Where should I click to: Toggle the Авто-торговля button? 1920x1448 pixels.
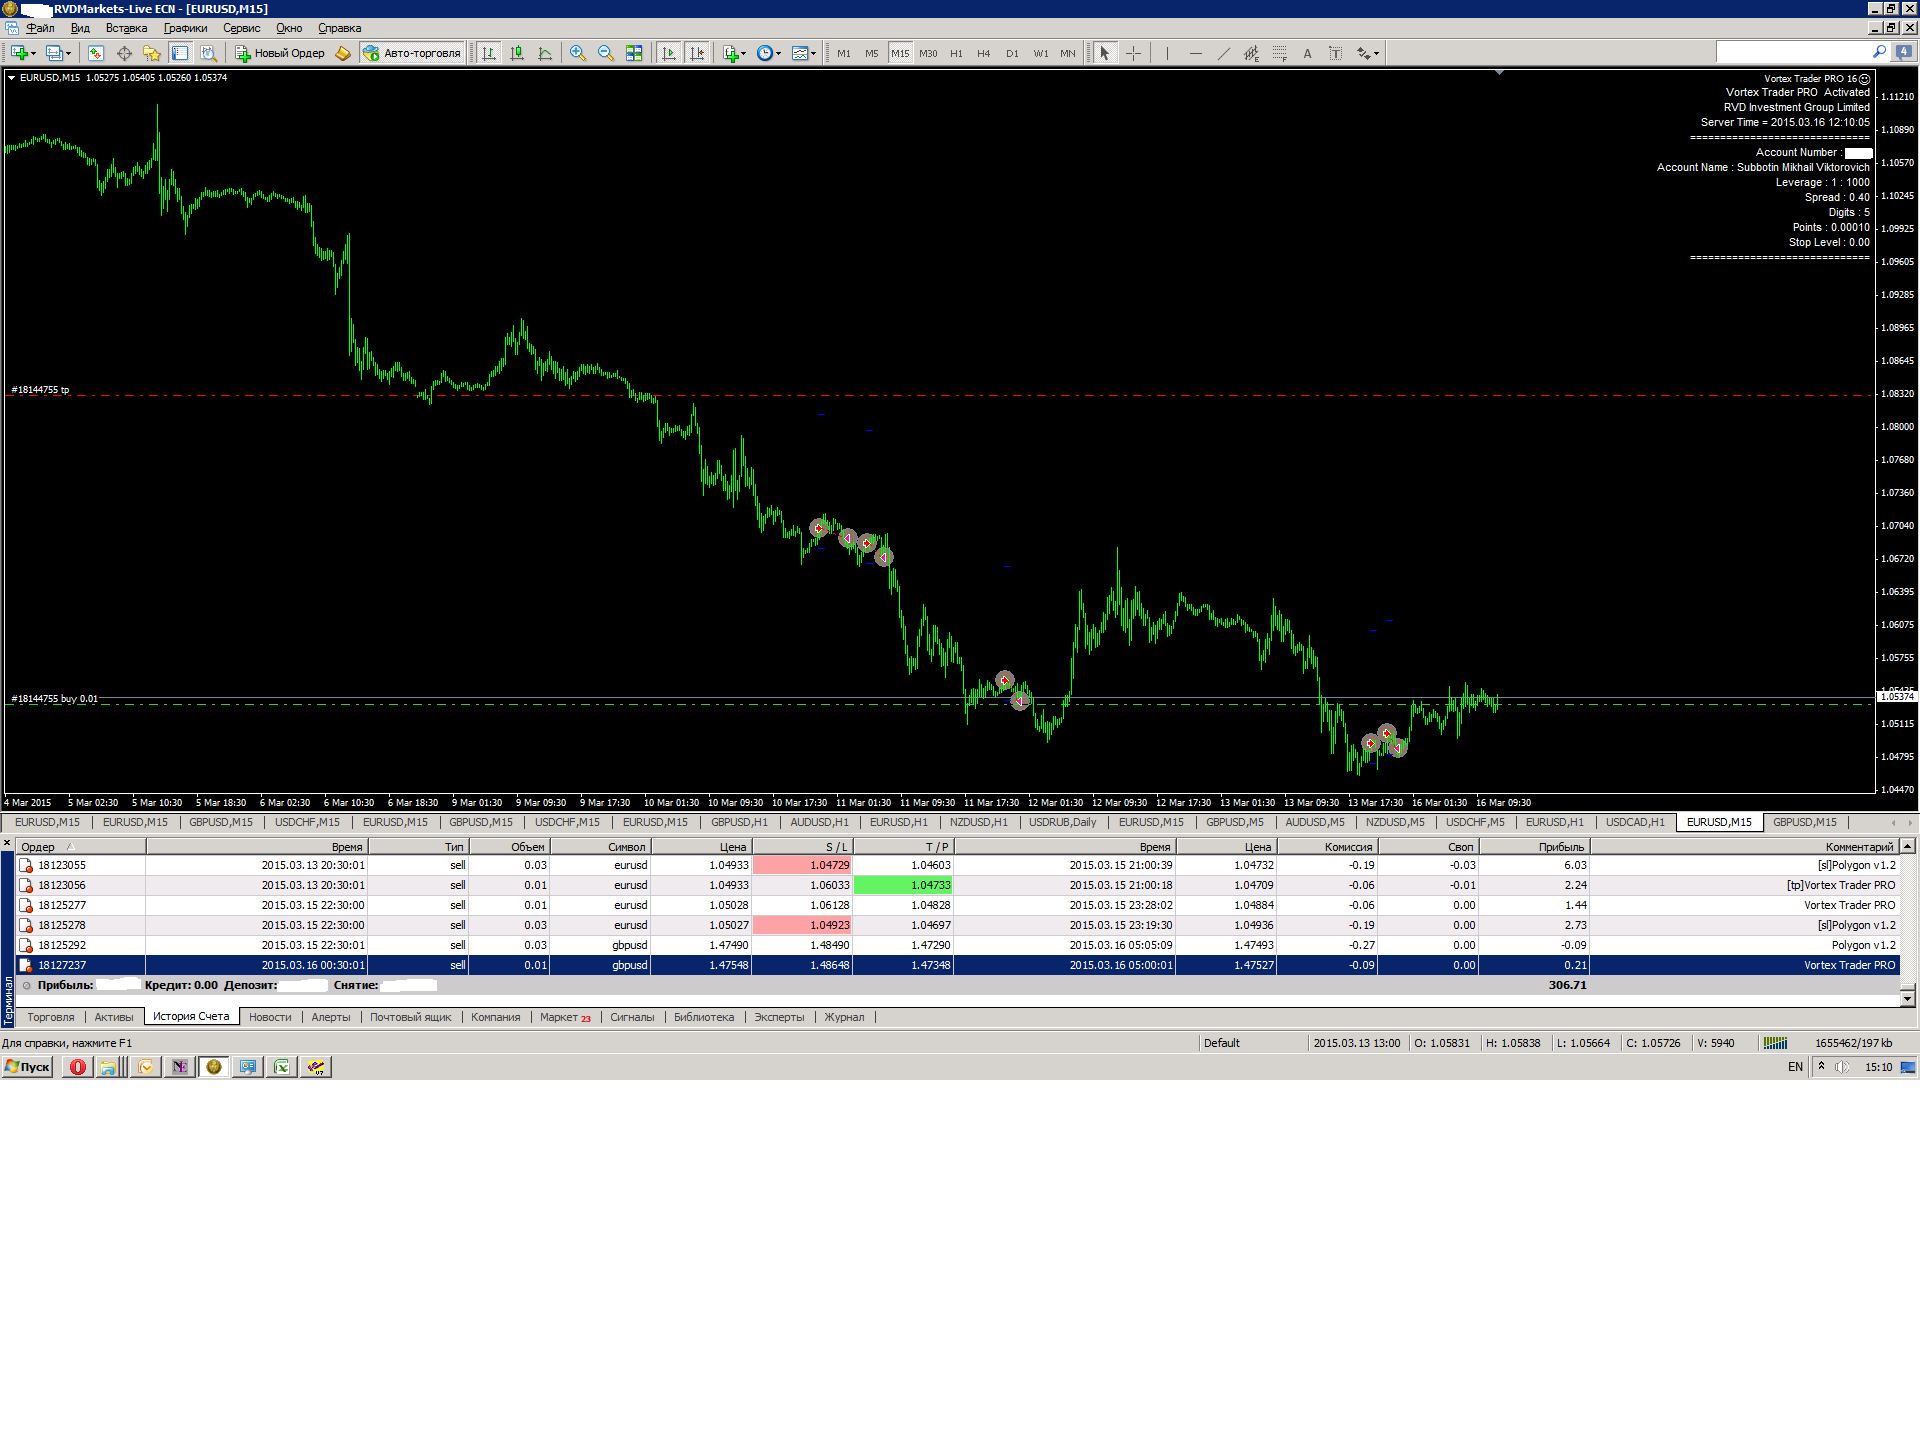coord(412,53)
